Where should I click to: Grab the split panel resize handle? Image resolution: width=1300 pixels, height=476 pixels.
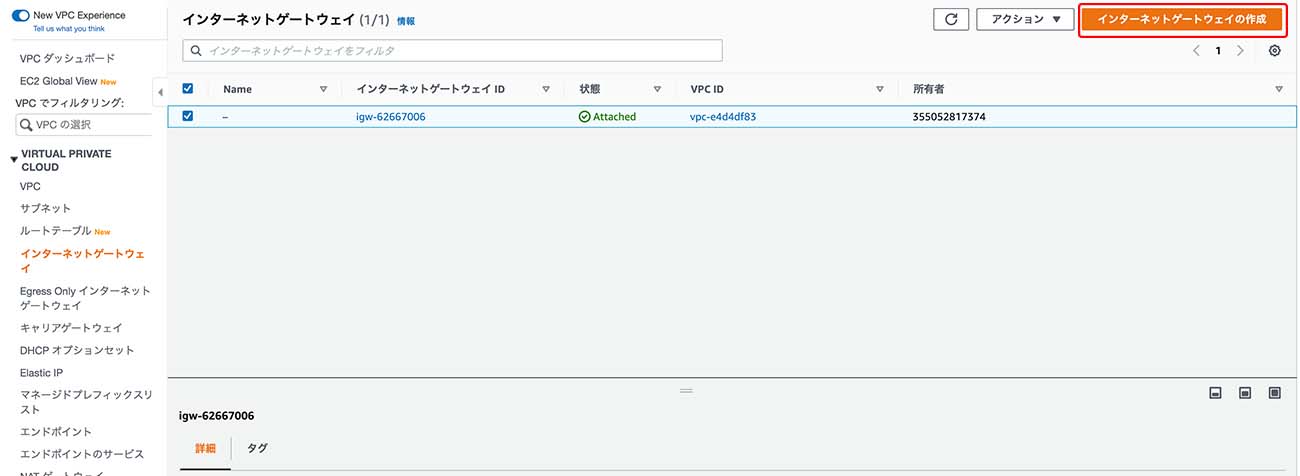click(686, 391)
